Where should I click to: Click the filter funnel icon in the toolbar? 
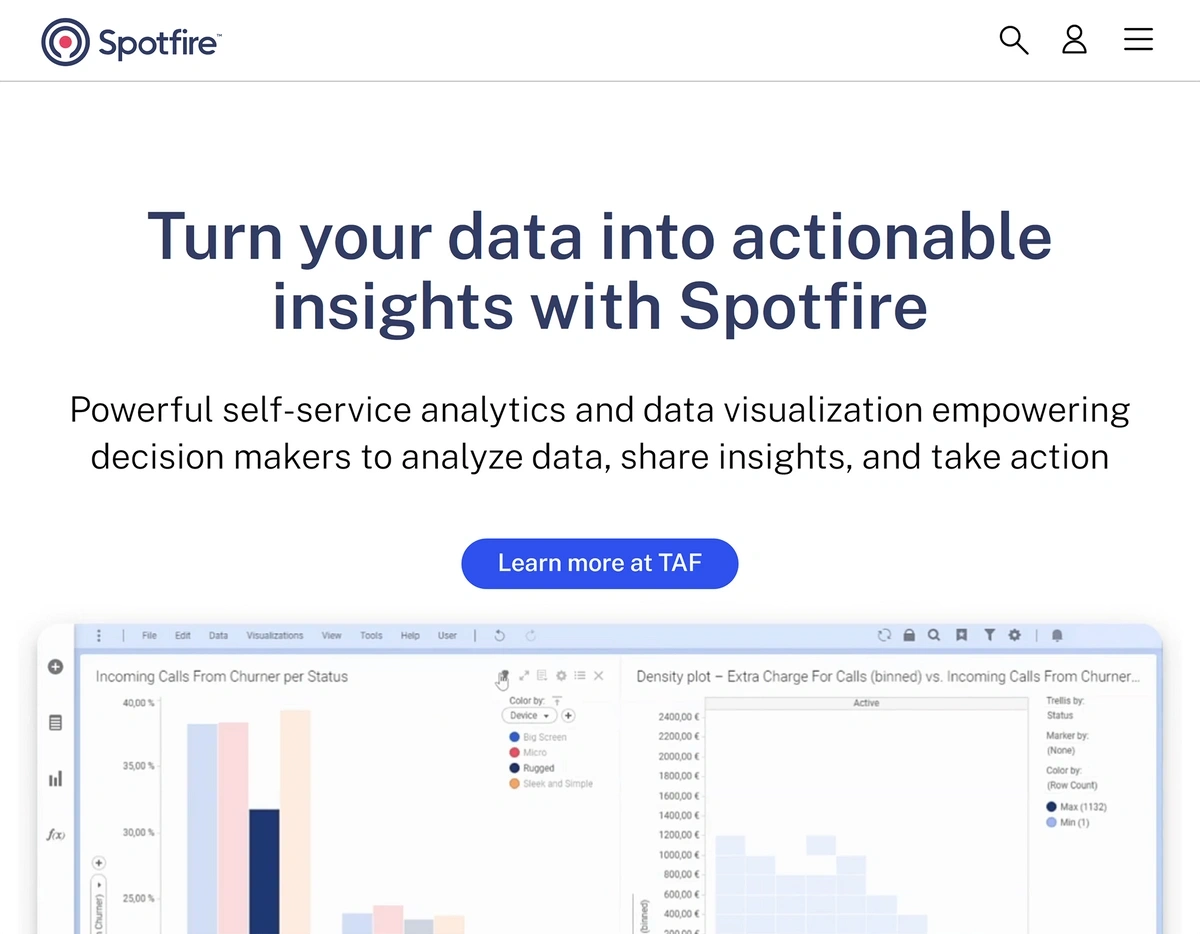tap(989, 635)
